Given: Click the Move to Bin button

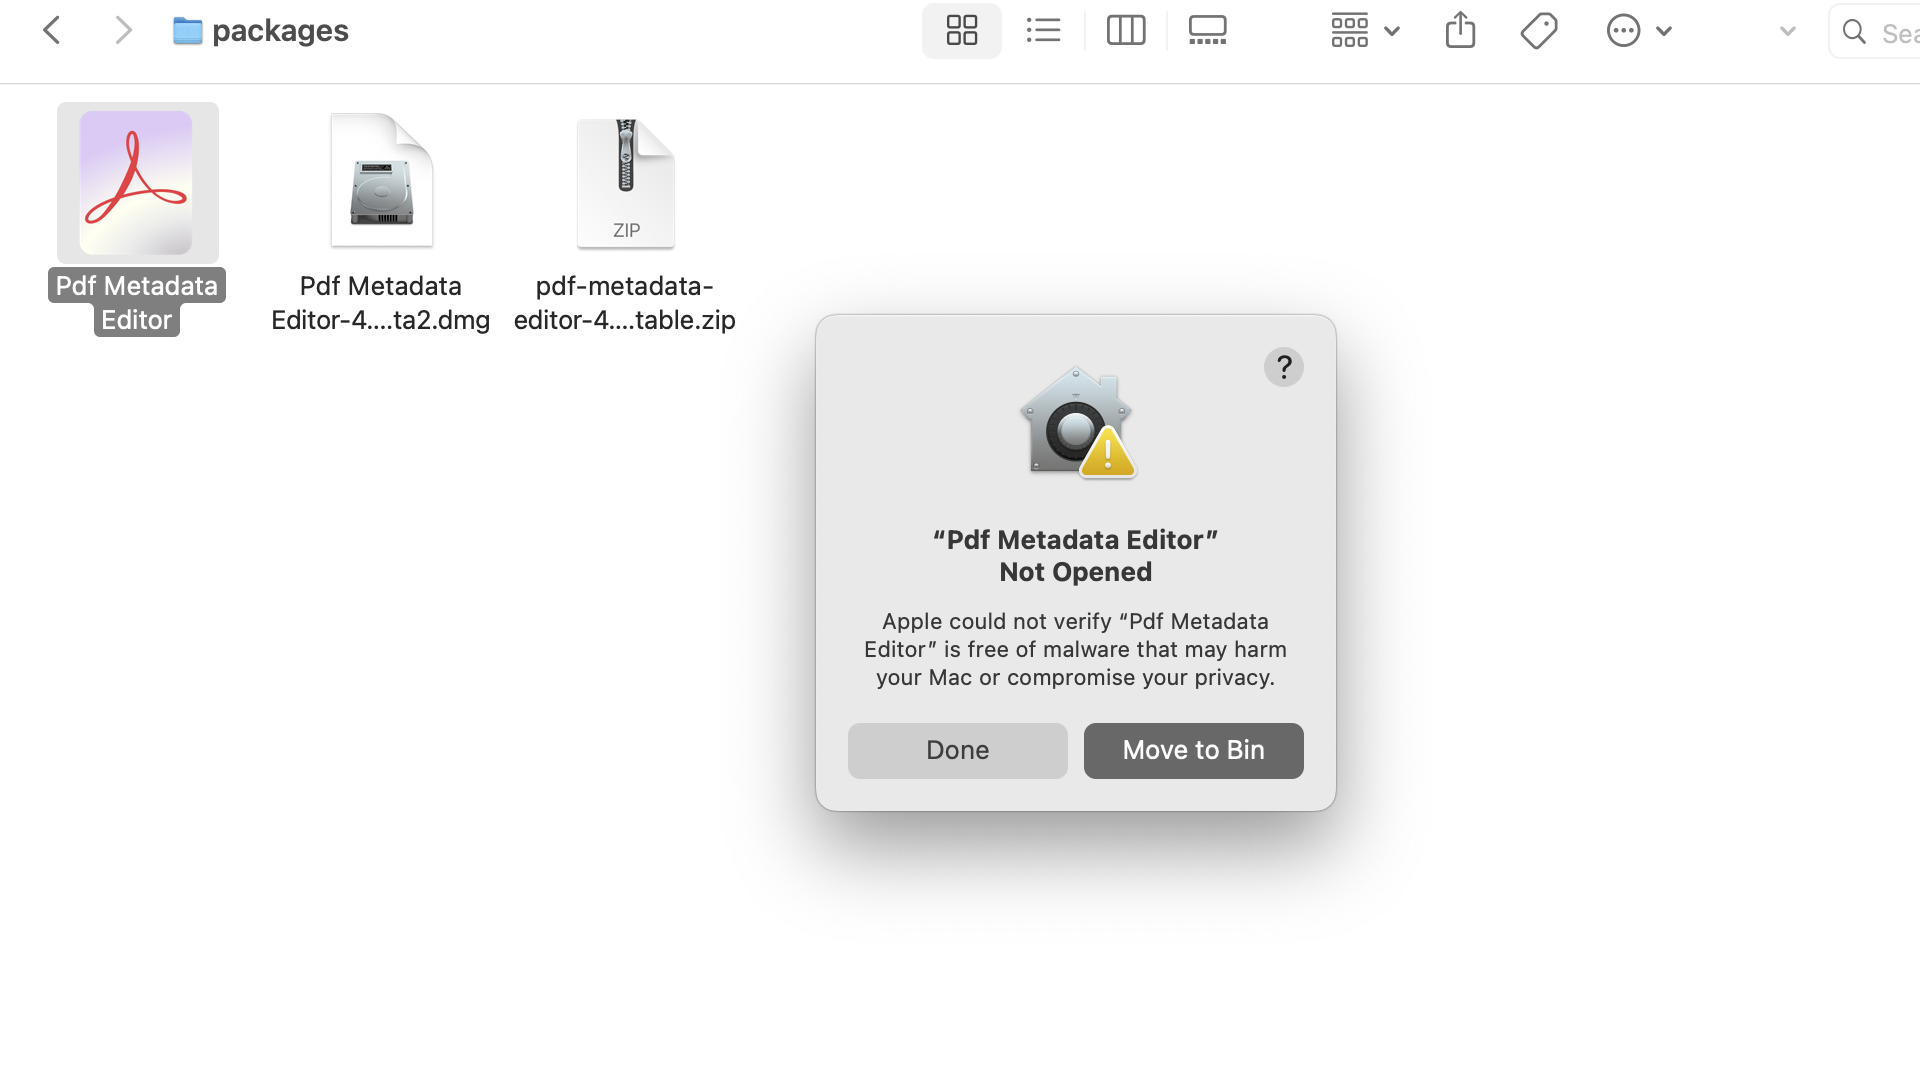Looking at the screenshot, I should coord(1193,750).
